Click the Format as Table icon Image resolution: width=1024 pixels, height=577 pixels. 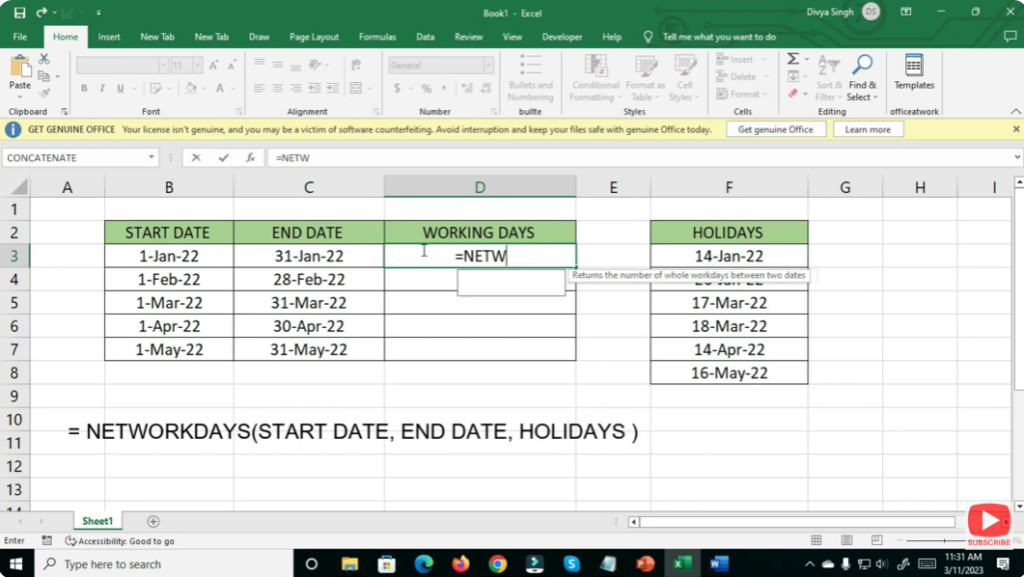pos(645,79)
